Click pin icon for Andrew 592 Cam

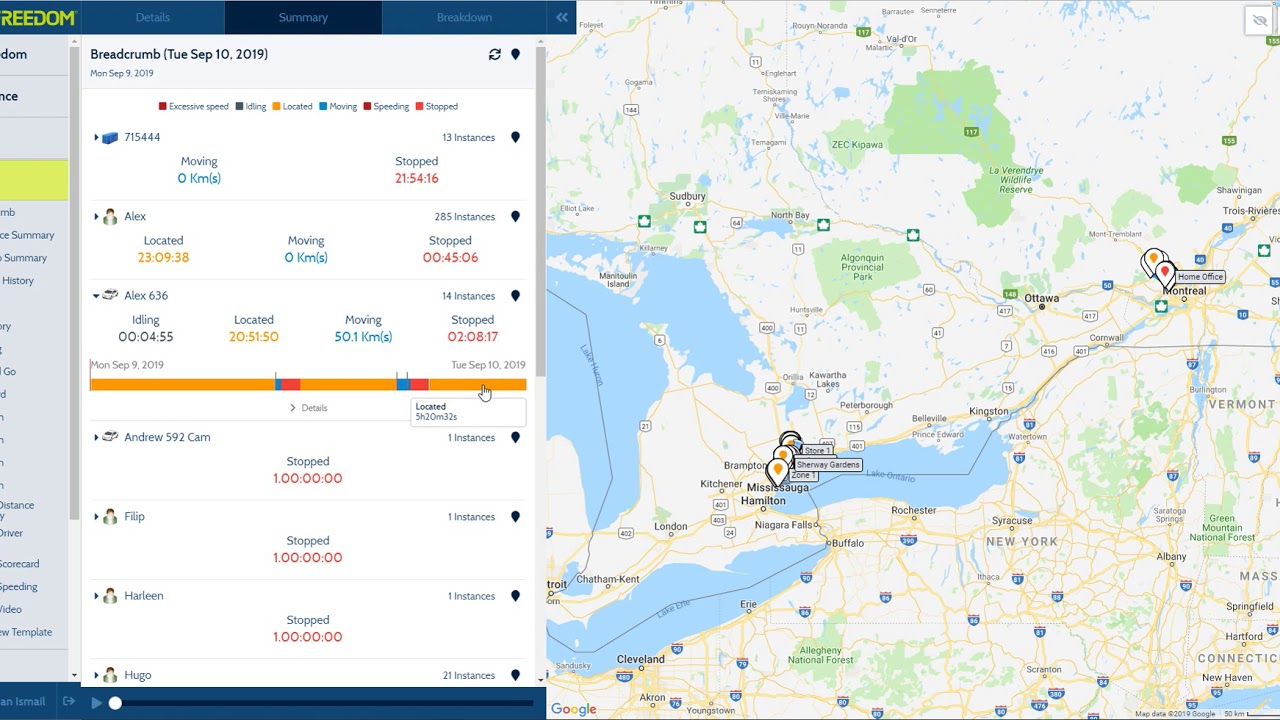pos(515,437)
